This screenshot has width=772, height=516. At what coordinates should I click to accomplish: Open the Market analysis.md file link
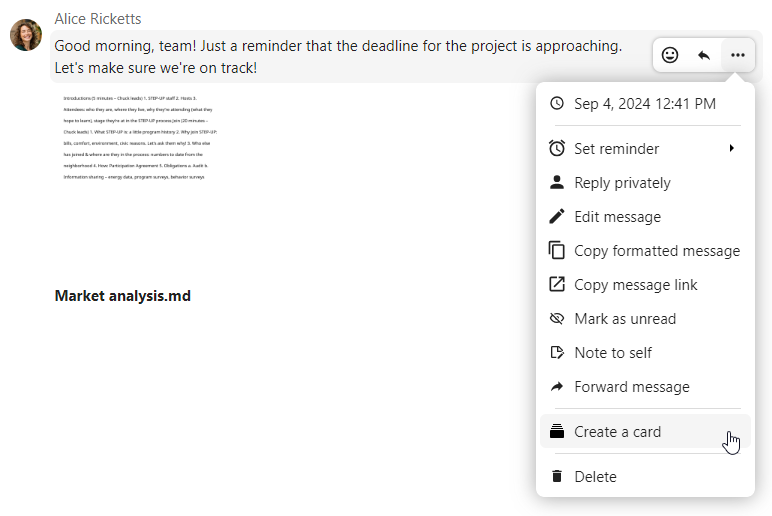[x=123, y=296]
